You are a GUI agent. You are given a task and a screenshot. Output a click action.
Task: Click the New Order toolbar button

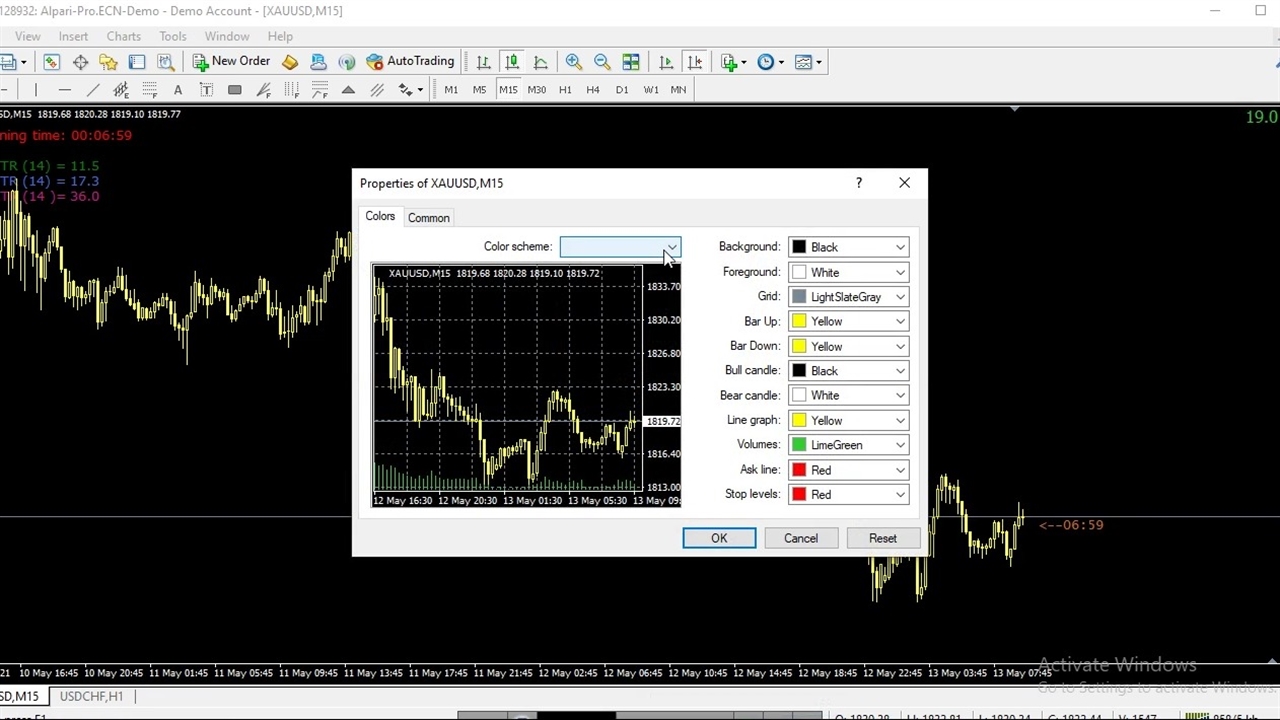(x=231, y=62)
